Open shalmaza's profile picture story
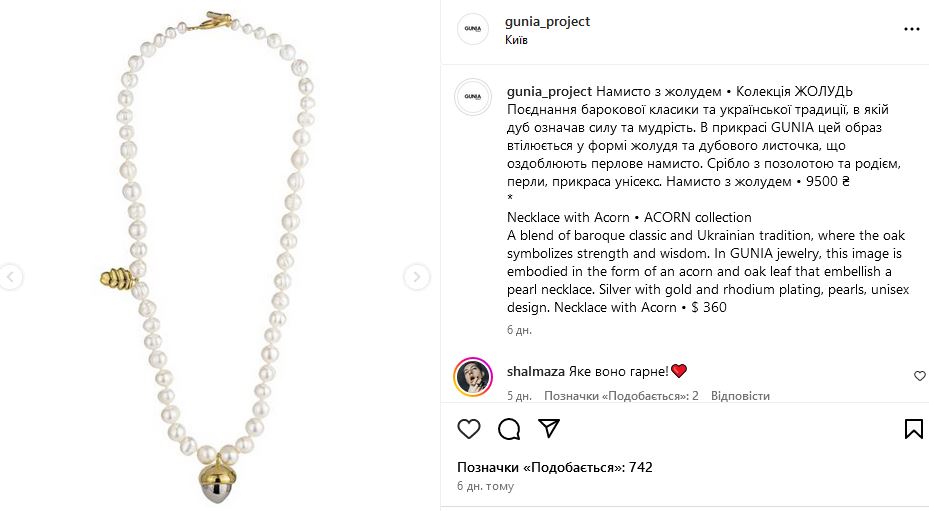929x511 pixels. click(x=473, y=376)
